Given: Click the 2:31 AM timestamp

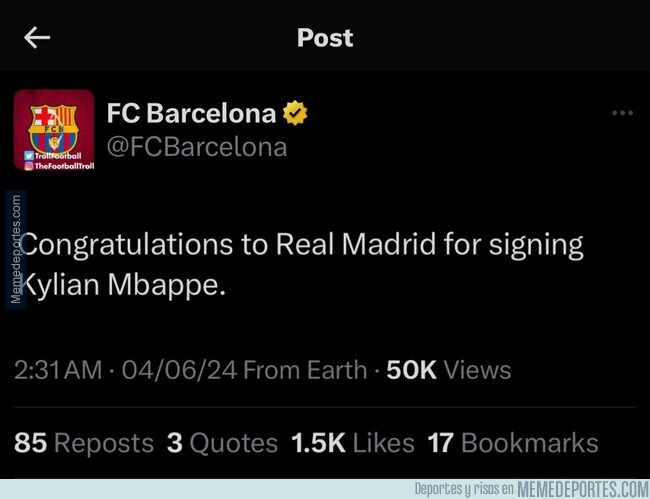Looking at the screenshot, I should point(58,370).
